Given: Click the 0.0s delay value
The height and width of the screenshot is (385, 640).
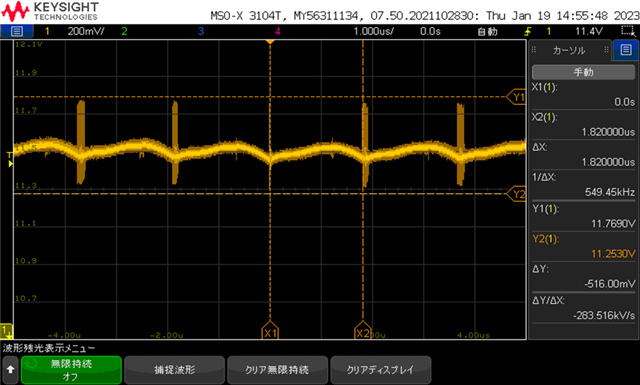Looking at the screenshot, I should (x=430, y=31).
